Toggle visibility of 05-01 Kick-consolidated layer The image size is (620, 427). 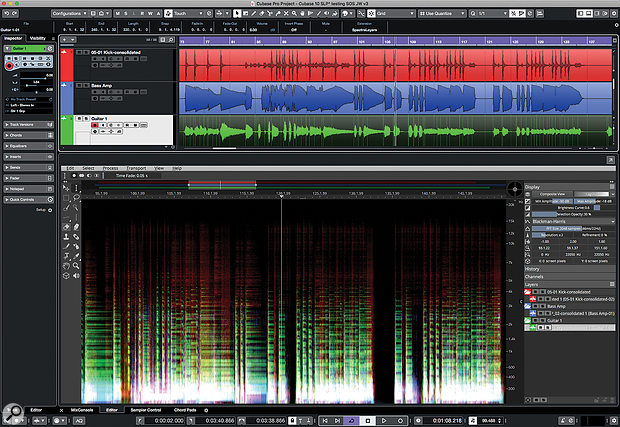tap(535, 292)
